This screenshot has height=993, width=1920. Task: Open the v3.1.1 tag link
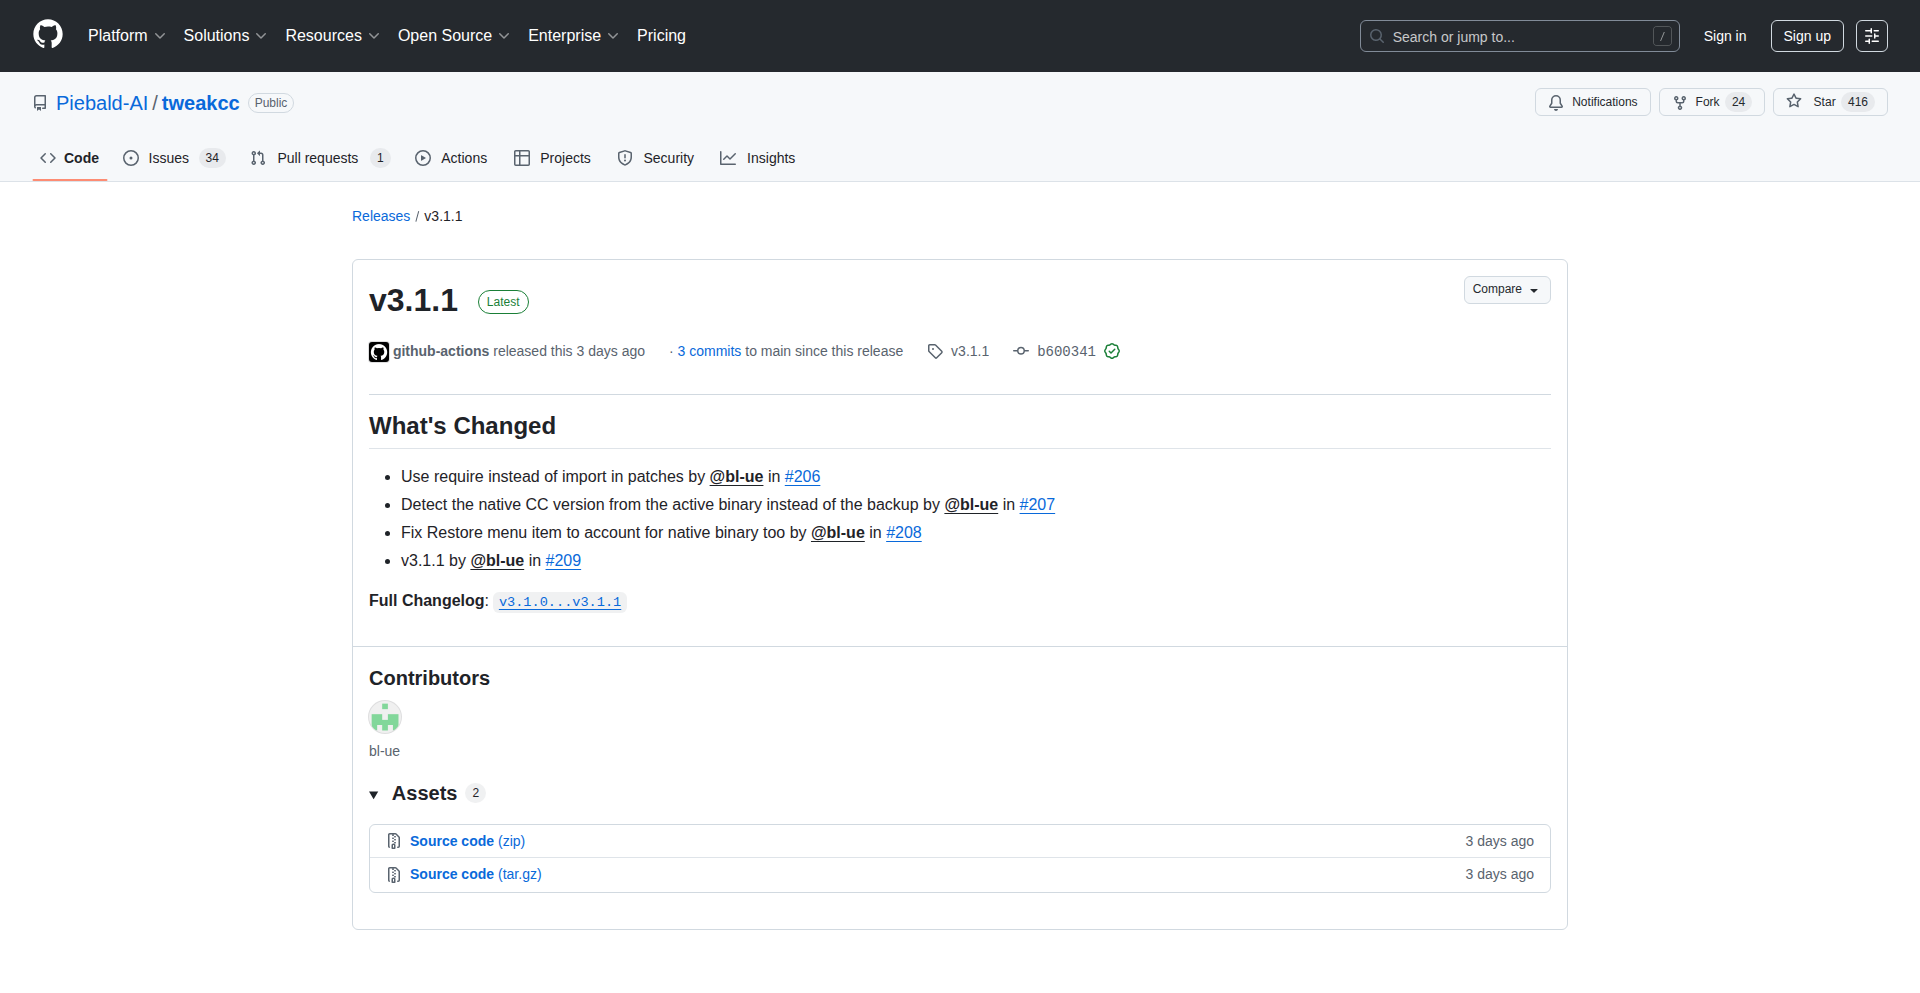tap(968, 351)
